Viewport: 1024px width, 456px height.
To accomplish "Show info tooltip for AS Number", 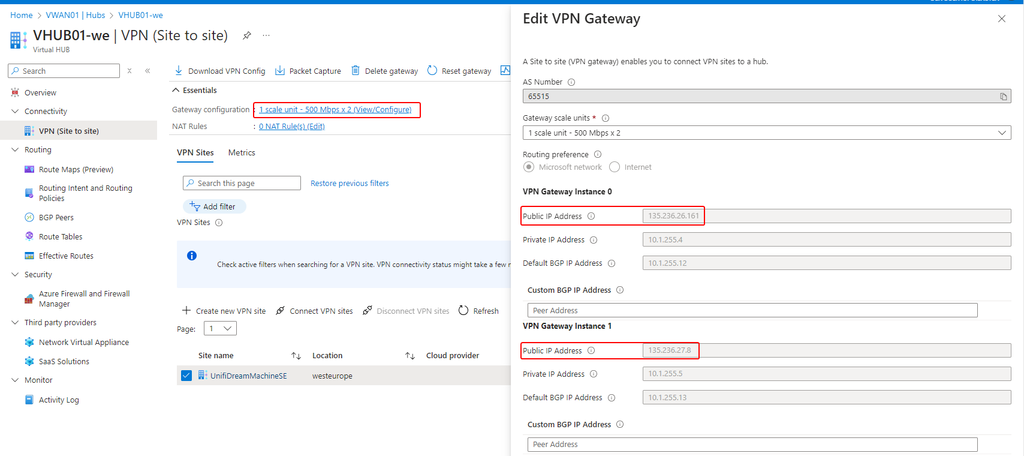I will coord(571,82).
